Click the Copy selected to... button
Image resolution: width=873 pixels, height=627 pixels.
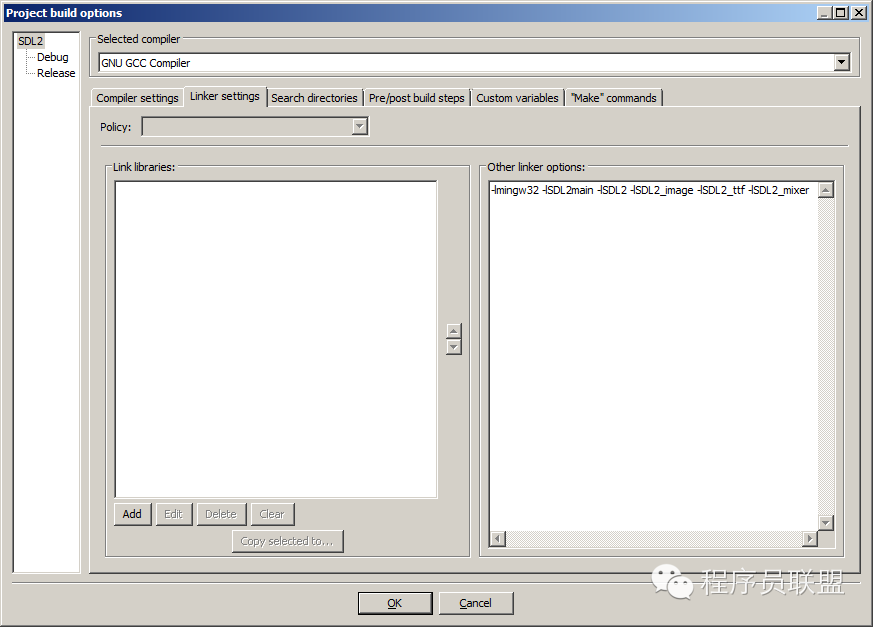(x=287, y=541)
